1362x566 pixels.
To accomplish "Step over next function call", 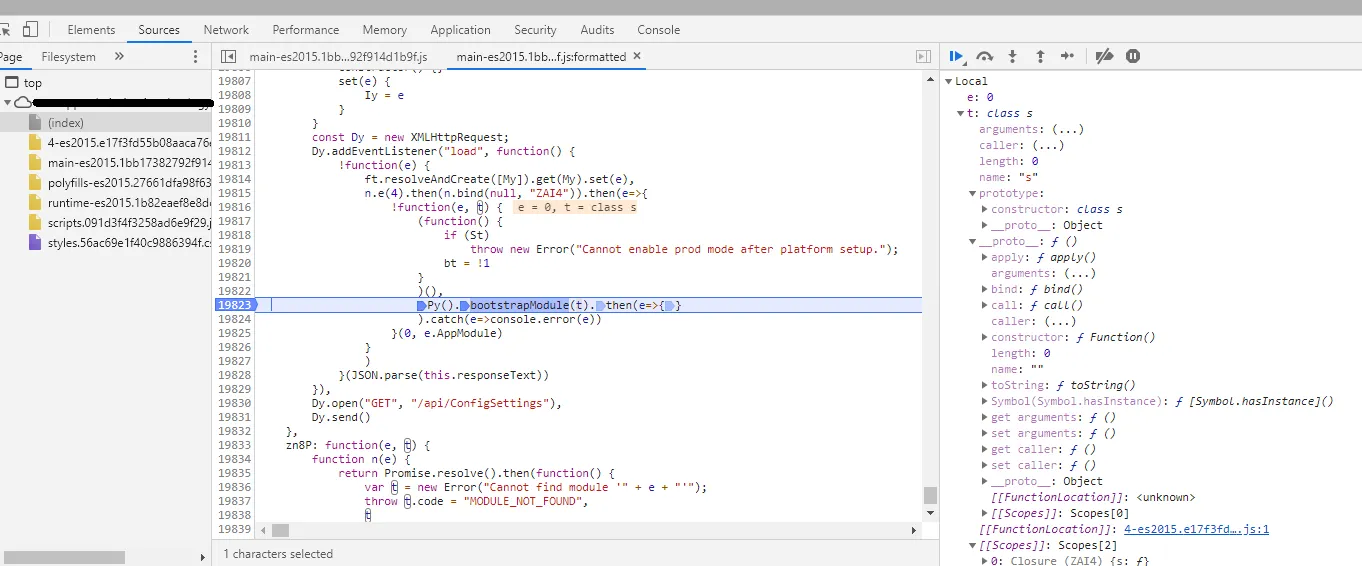I will [x=985, y=57].
